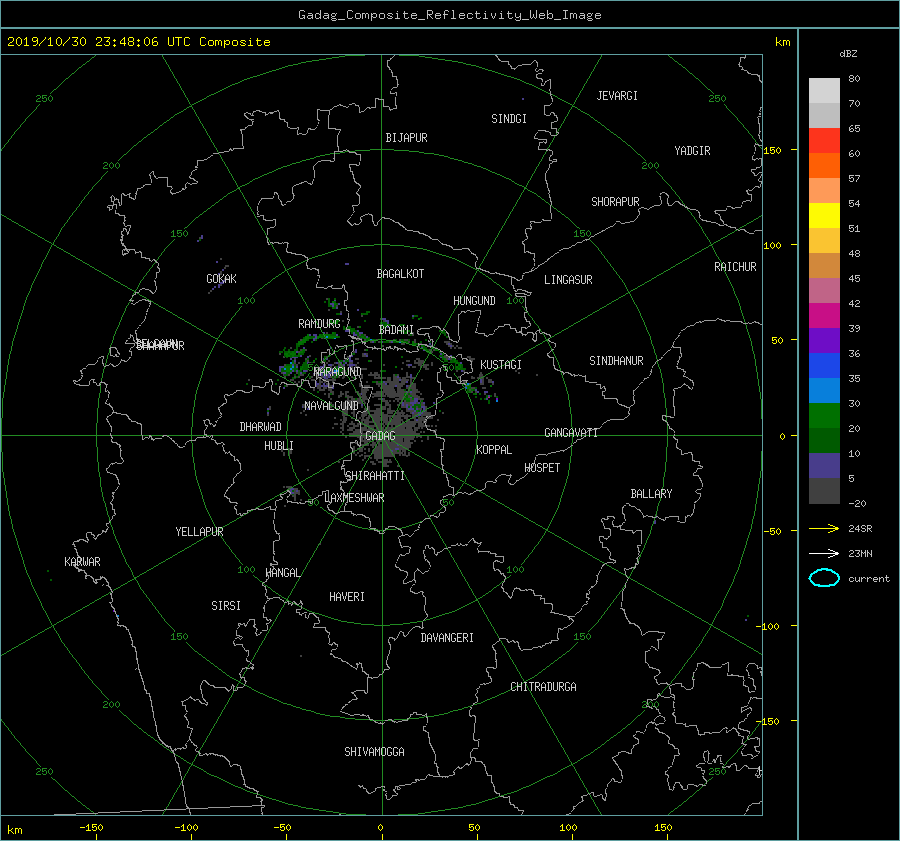Viewport: 900px width, 841px height.
Task: Pick the deep orange 57-60 dBZ swatch
Action: click(x=824, y=165)
